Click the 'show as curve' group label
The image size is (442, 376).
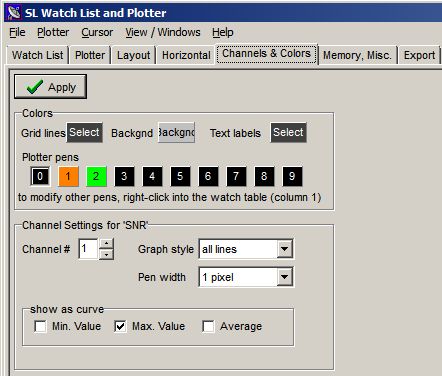pos(67,309)
